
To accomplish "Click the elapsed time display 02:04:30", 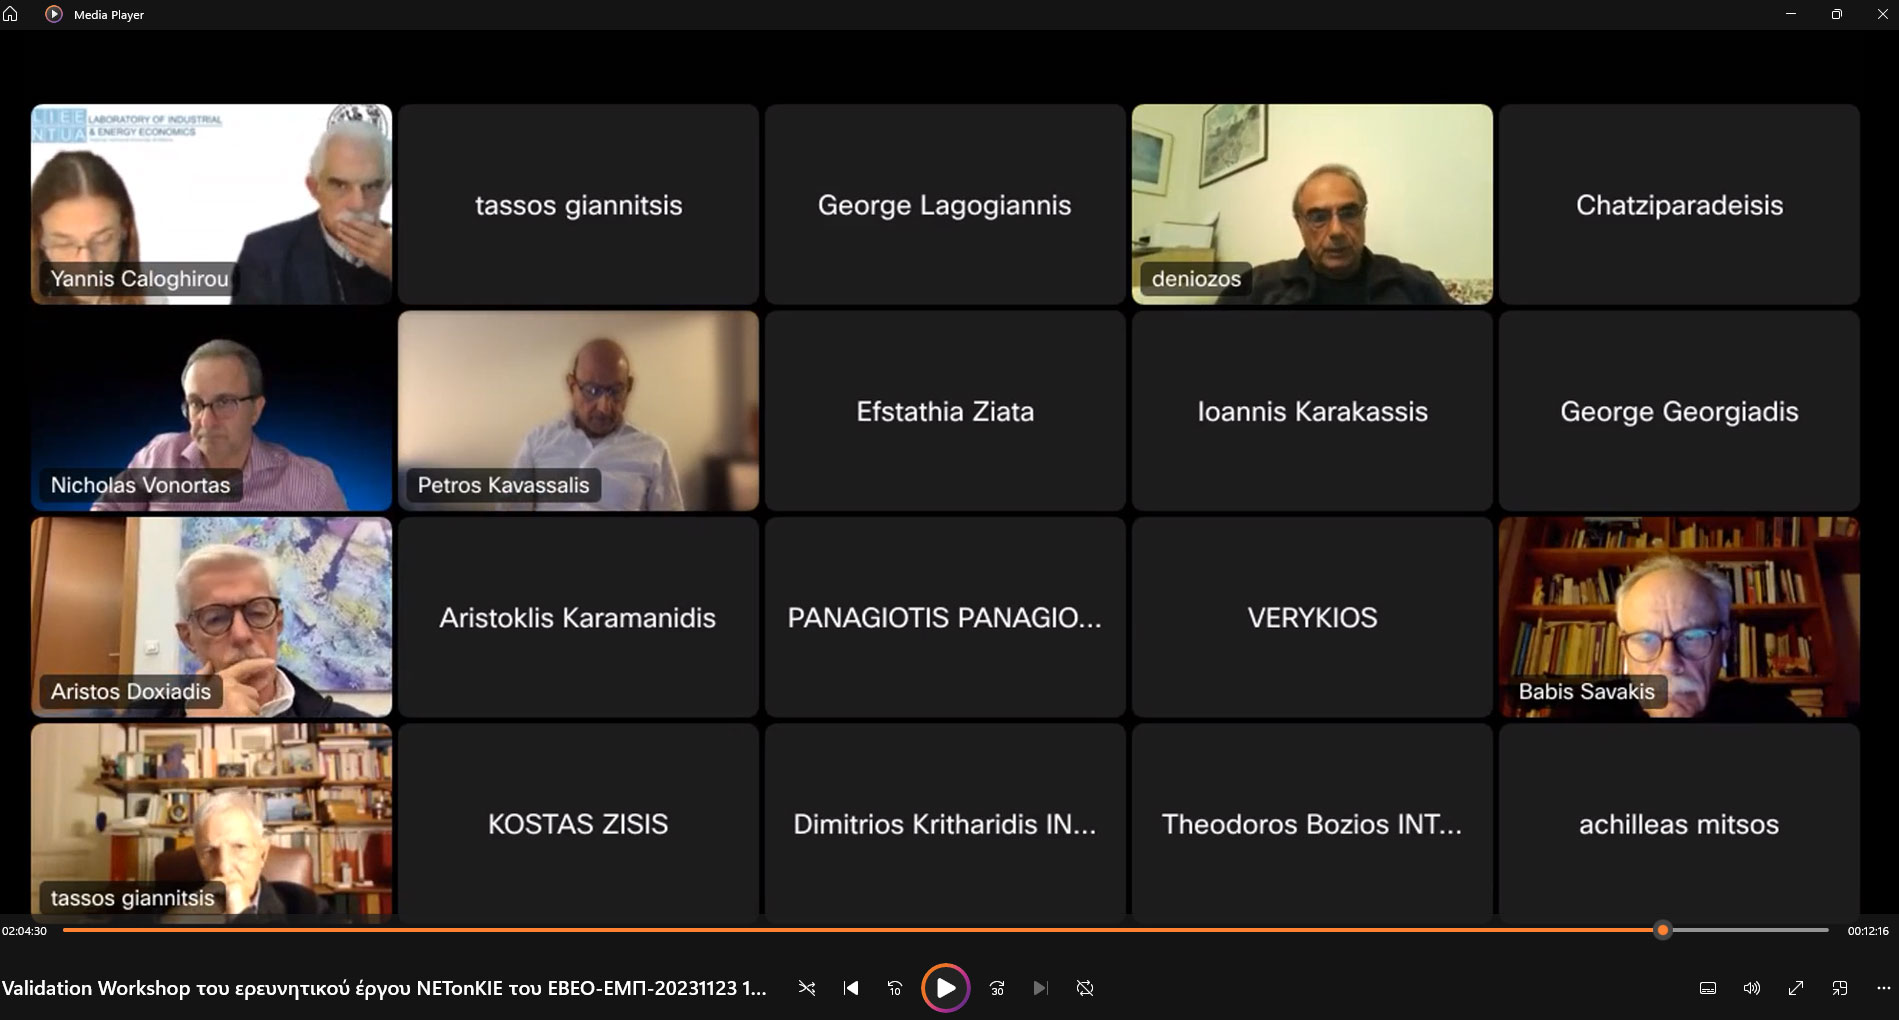I will (24, 931).
